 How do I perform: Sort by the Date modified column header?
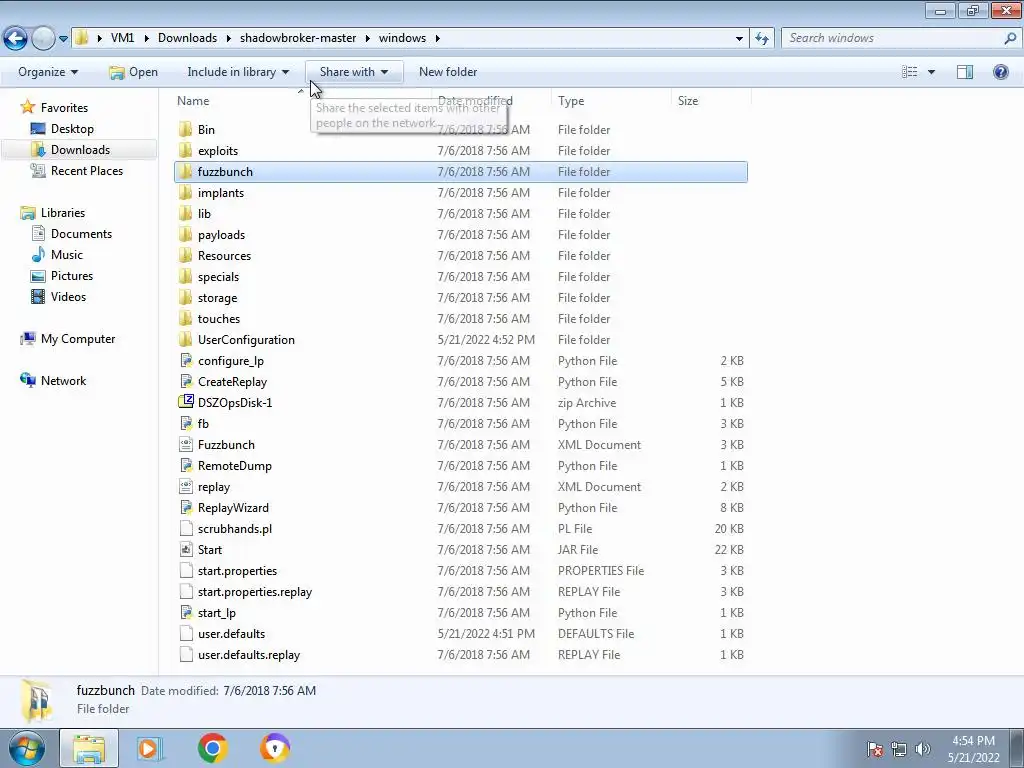pyautogui.click(x=475, y=101)
